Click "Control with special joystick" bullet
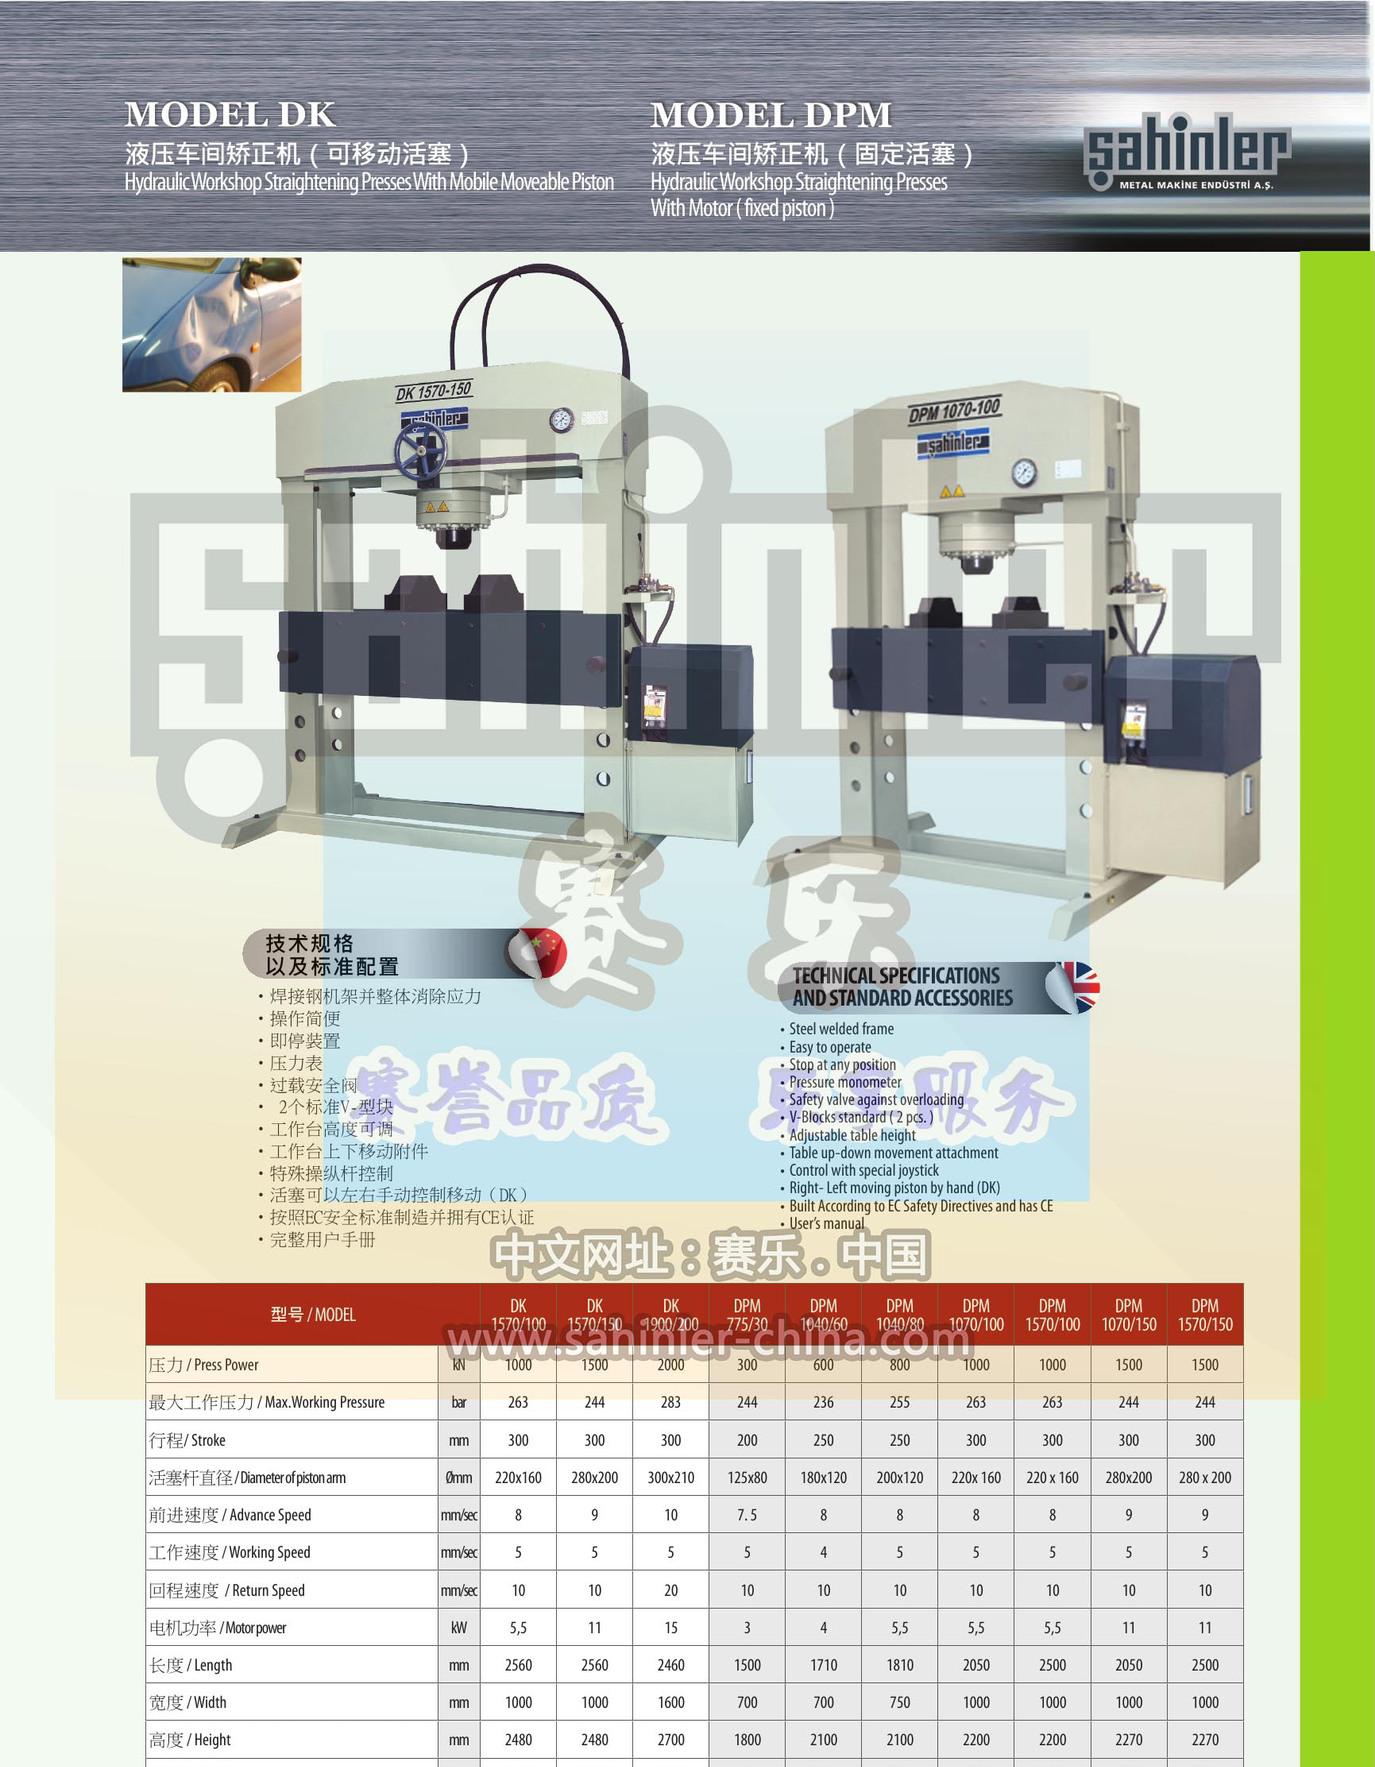 point(863,1170)
